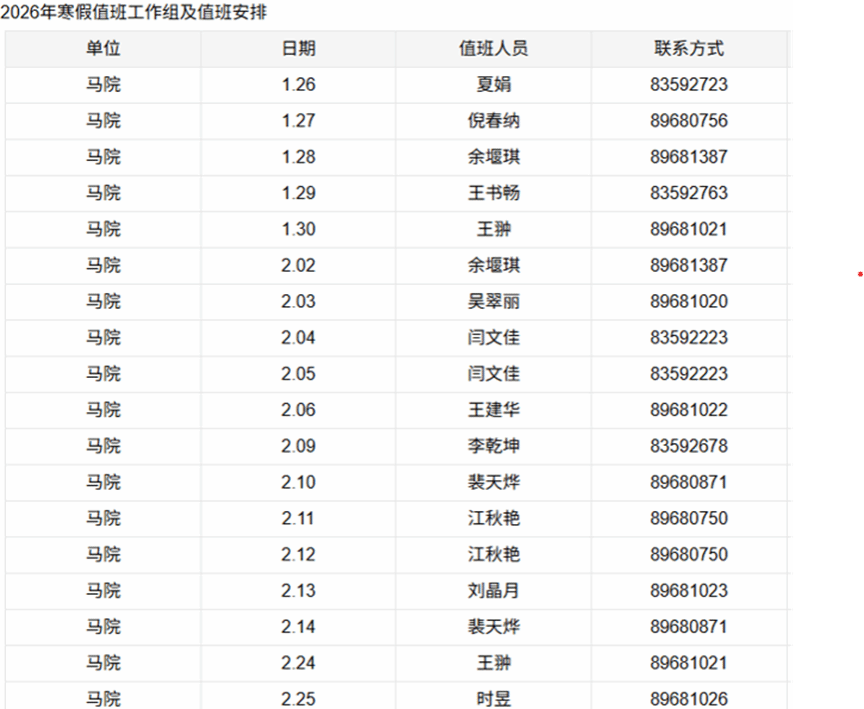Click phone number 89680756
Screen dimensions: 864x709
(688, 121)
